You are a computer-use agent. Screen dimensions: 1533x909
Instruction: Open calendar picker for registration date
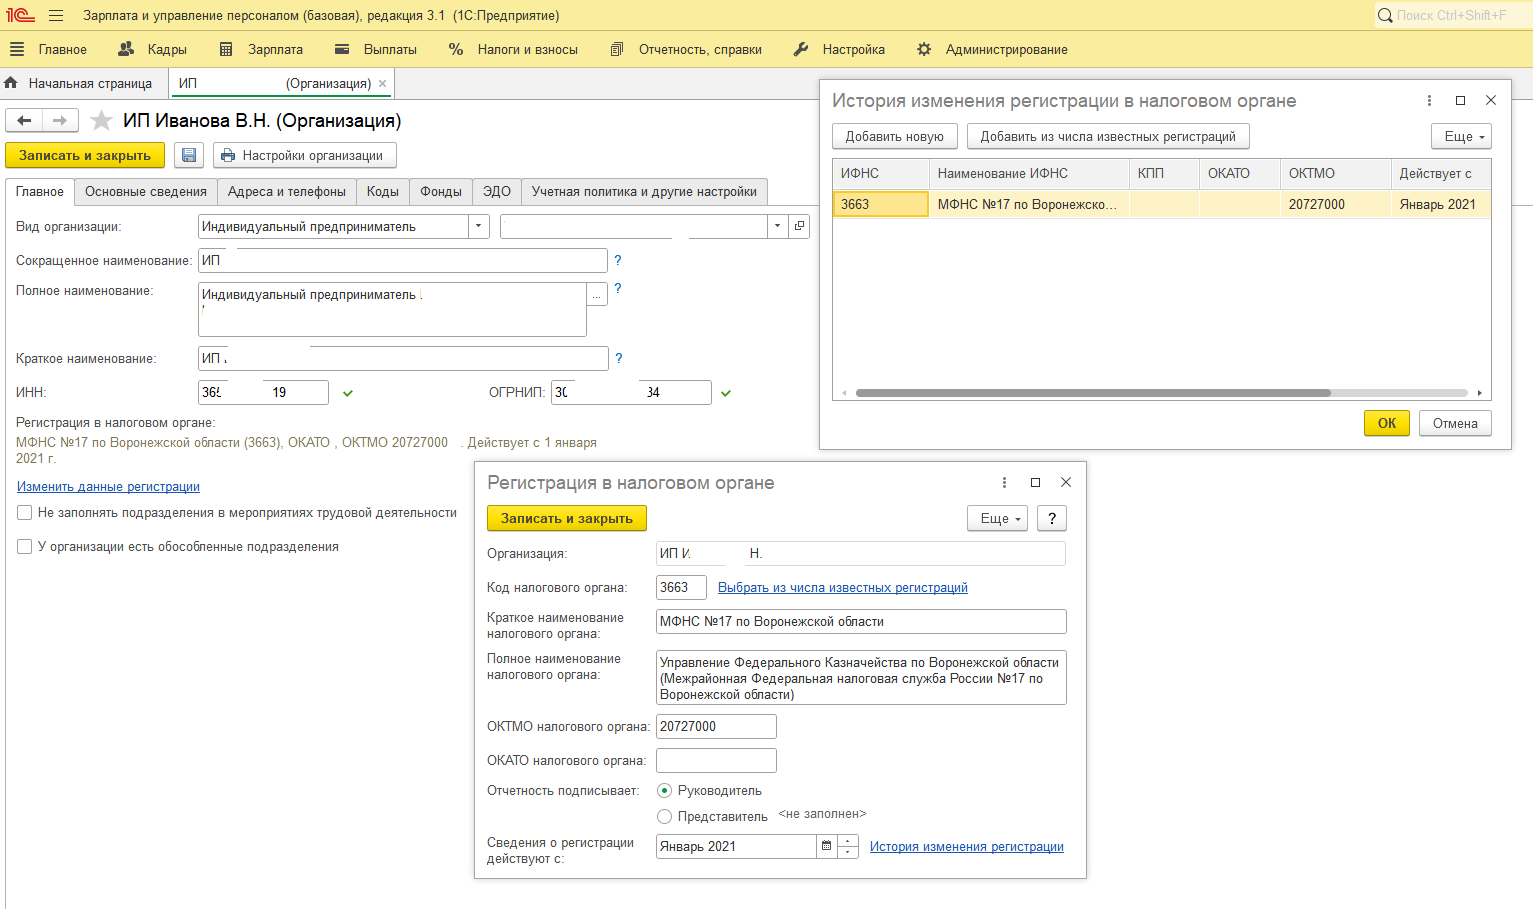point(826,846)
